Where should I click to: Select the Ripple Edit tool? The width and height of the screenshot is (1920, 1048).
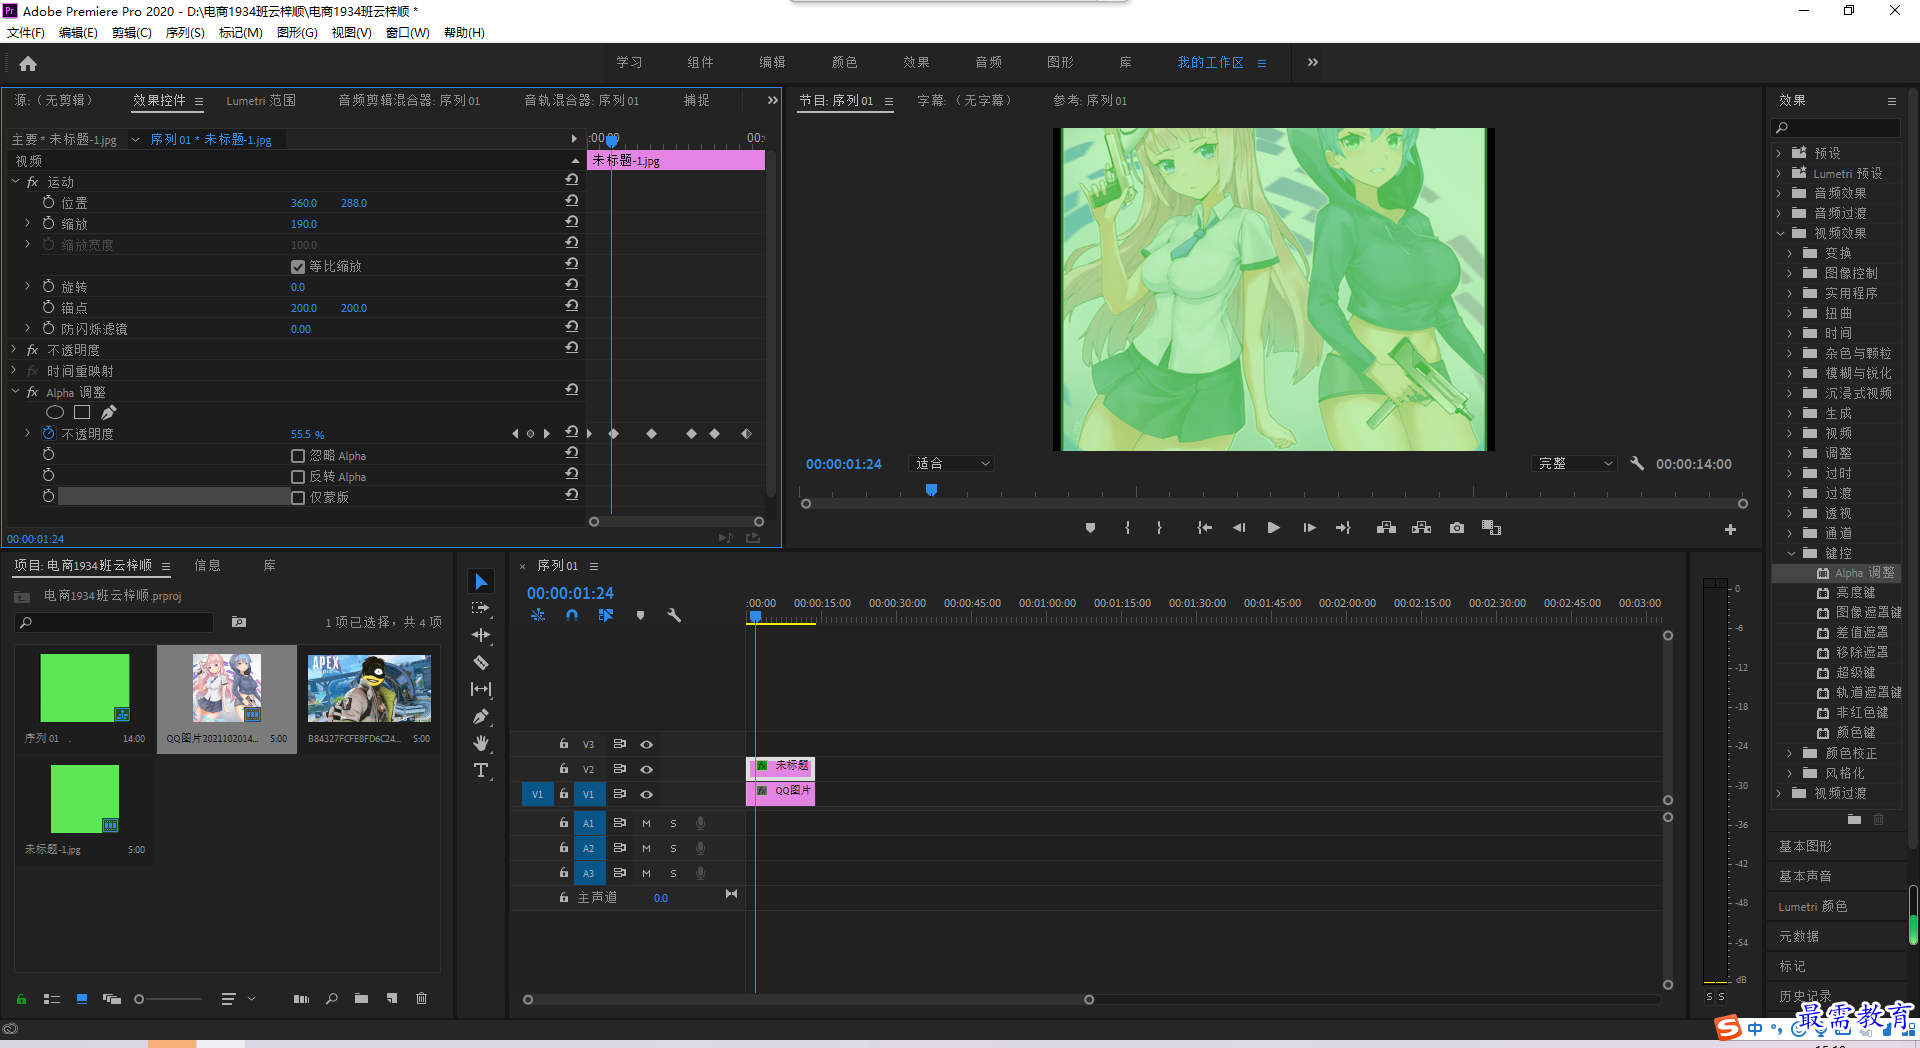tap(481, 635)
